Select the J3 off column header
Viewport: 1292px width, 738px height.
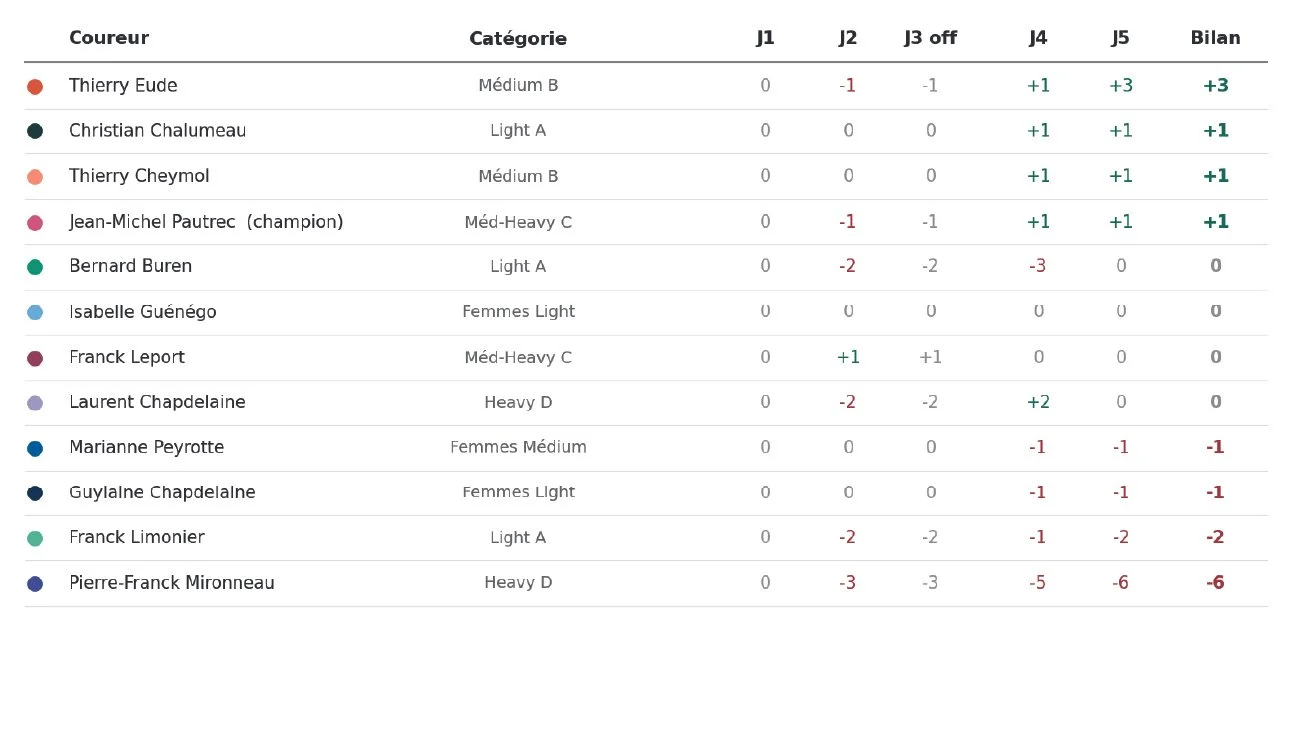(x=930, y=38)
